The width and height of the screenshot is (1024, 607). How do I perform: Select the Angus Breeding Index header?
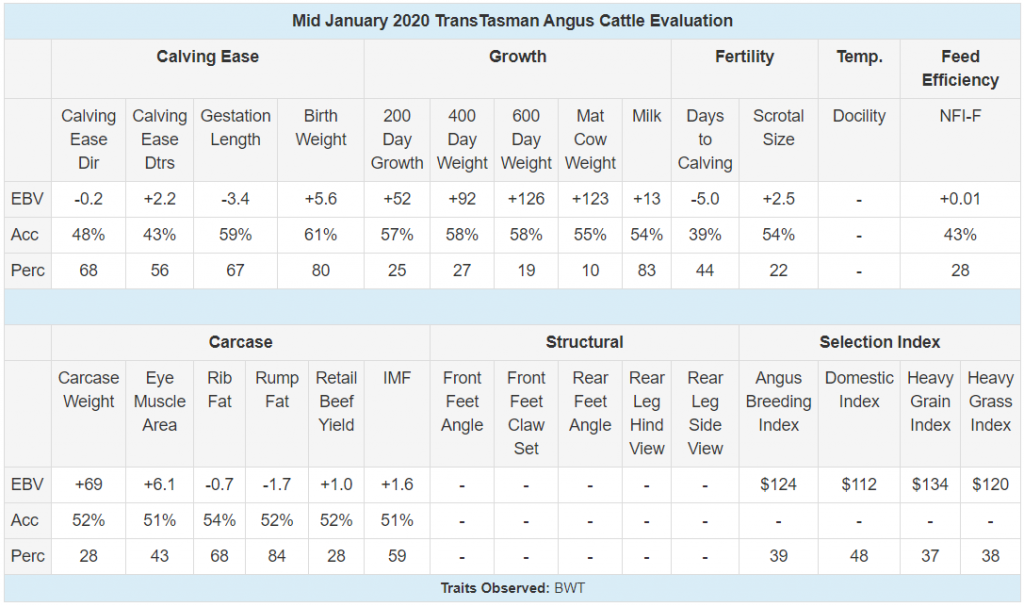778,401
